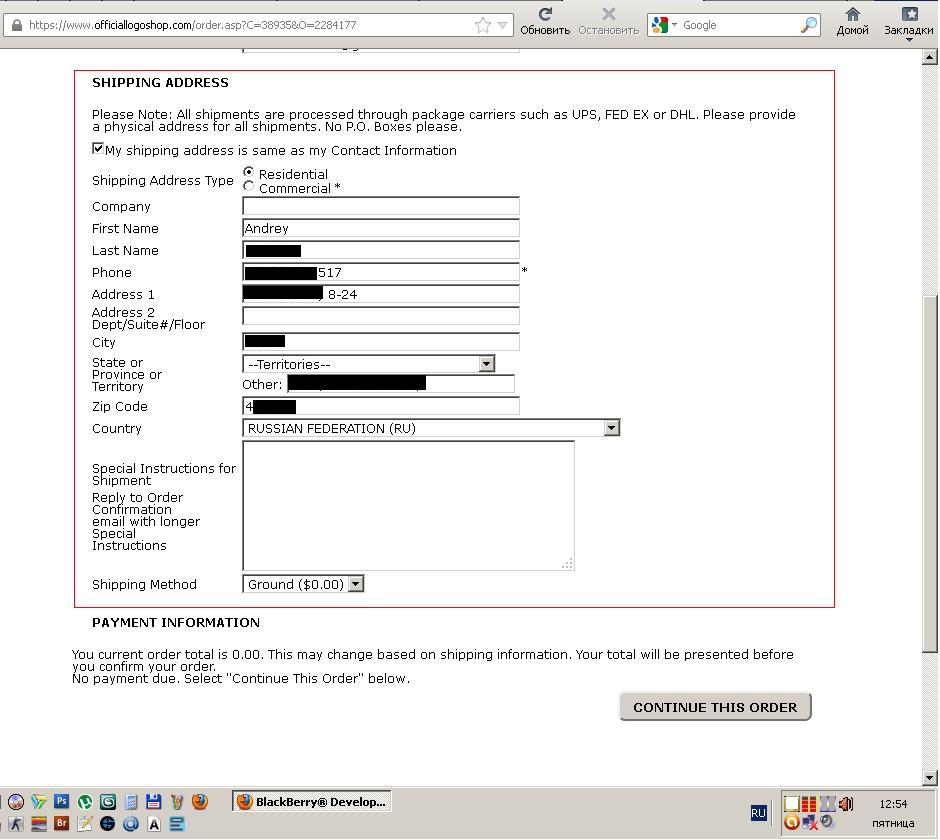Launch Adobe Bridge from the quick launch
The height and width of the screenshot is (840, 940).
point(62,824)
